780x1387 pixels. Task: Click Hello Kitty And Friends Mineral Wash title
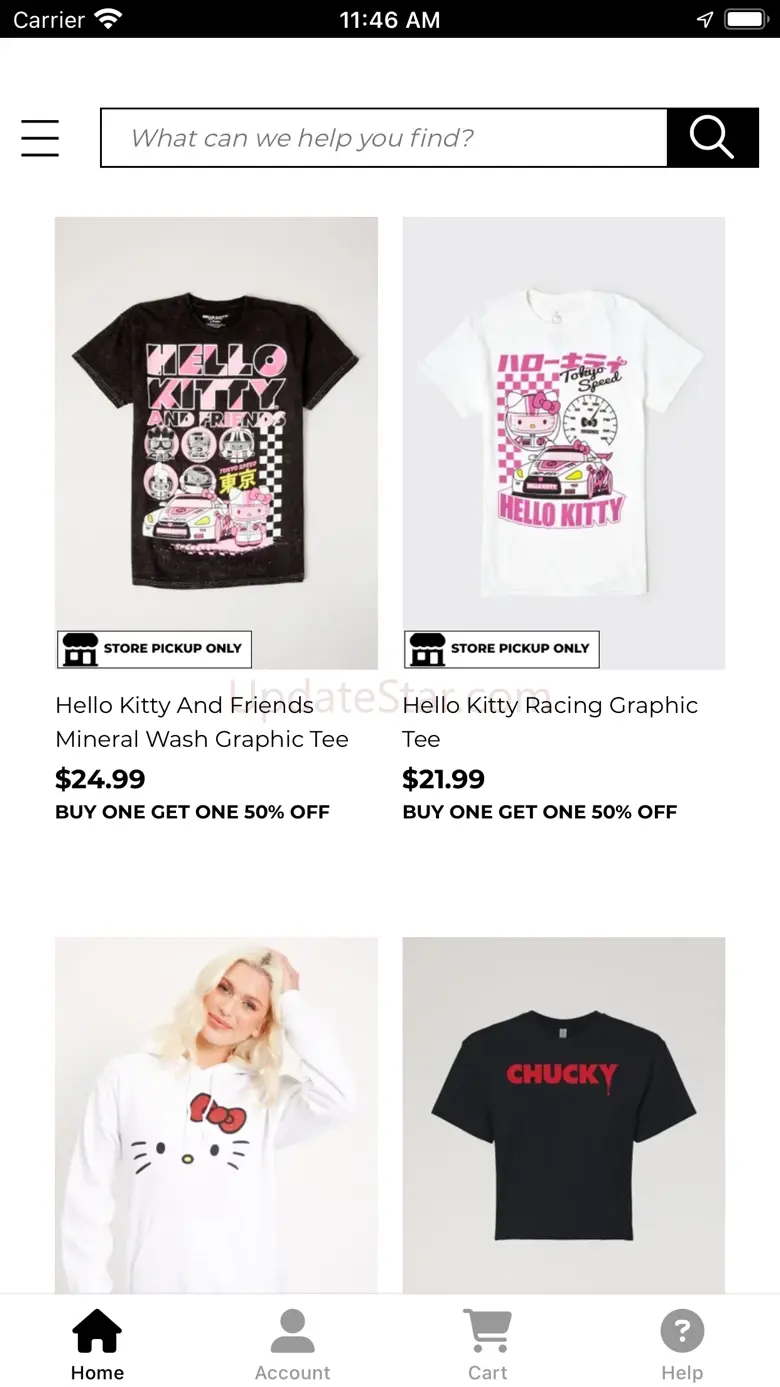coord(202,722)
